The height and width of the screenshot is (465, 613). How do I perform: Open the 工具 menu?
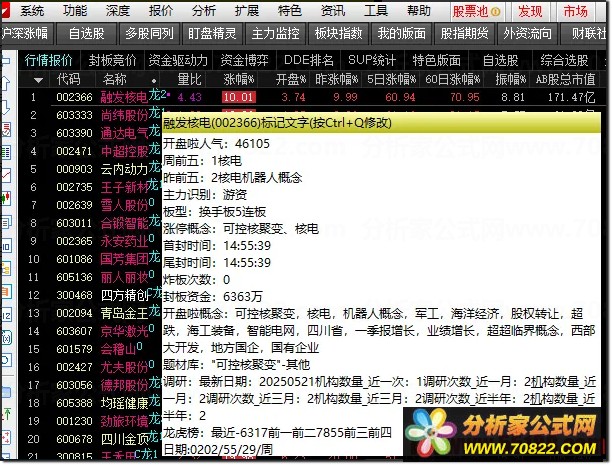pos(376,10)
